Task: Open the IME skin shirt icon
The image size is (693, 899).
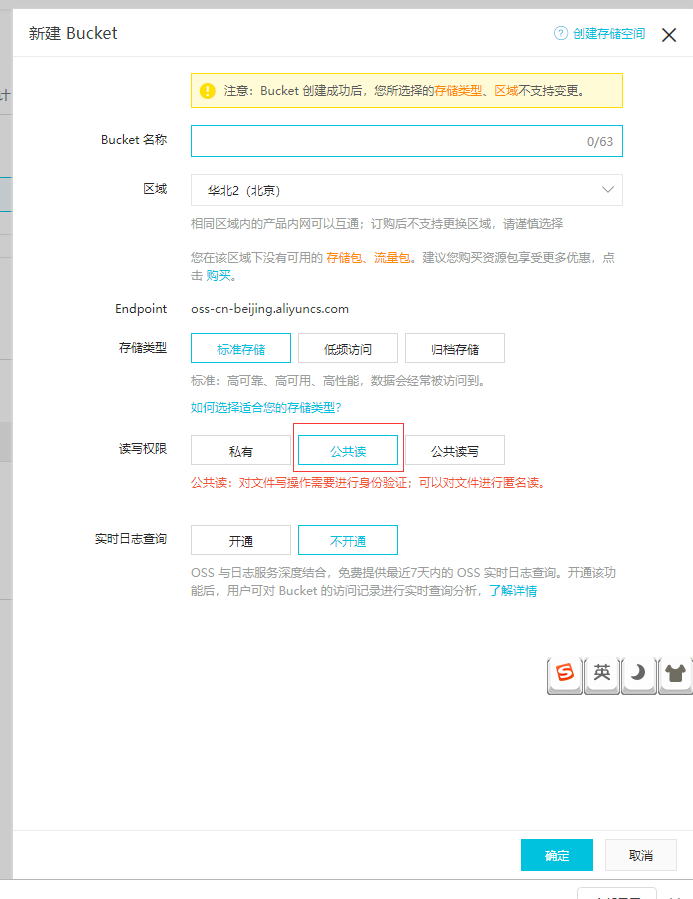Action: click(675, 674)
